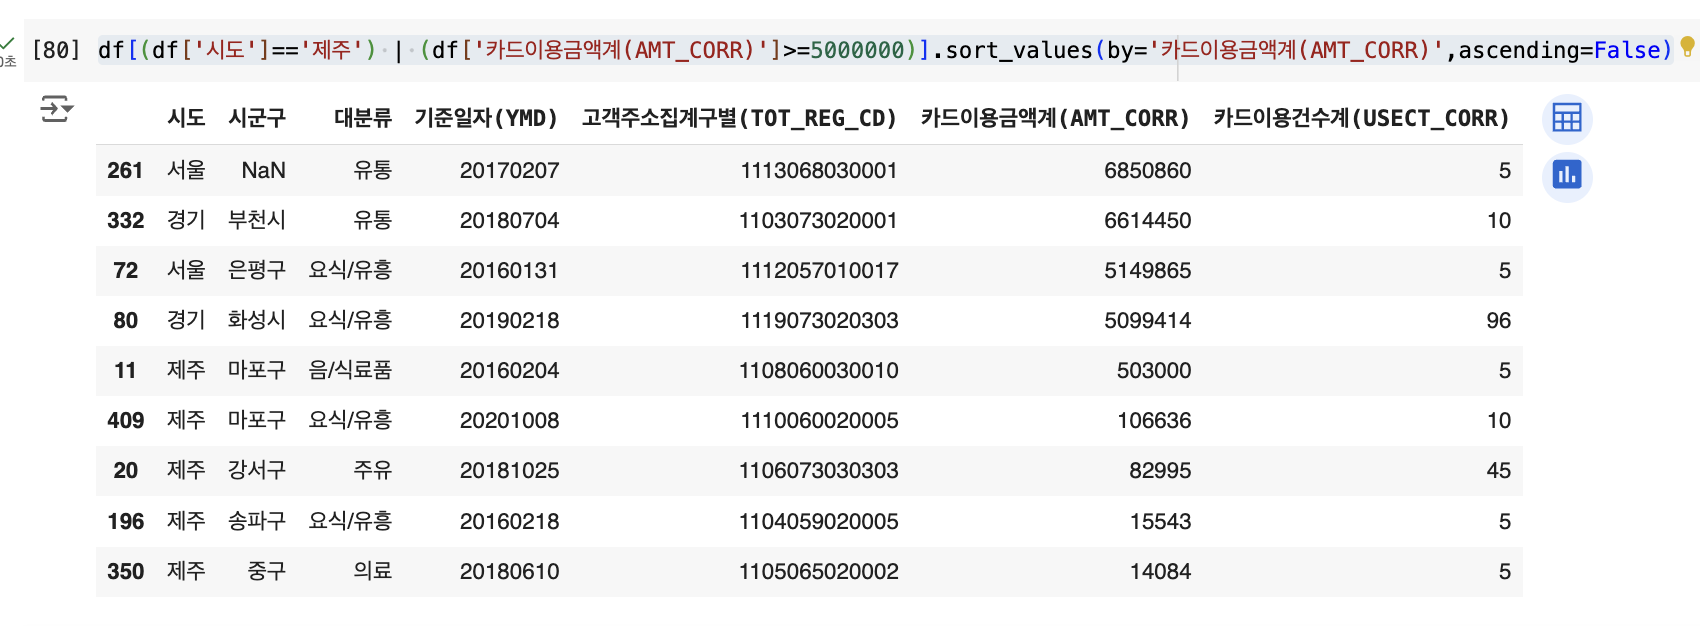Click usage count 96
Viewport: 1700px width, 626px height.
1498,320
